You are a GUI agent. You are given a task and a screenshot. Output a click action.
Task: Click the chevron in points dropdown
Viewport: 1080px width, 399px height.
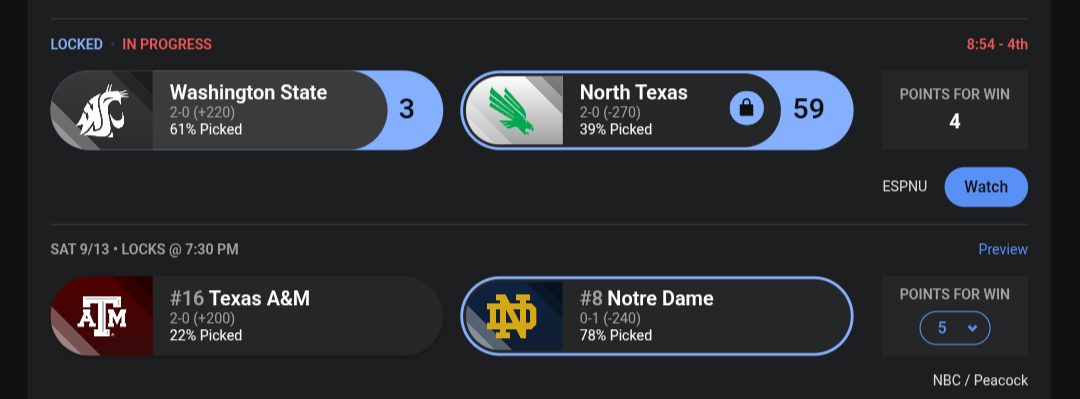click(973, 328)
